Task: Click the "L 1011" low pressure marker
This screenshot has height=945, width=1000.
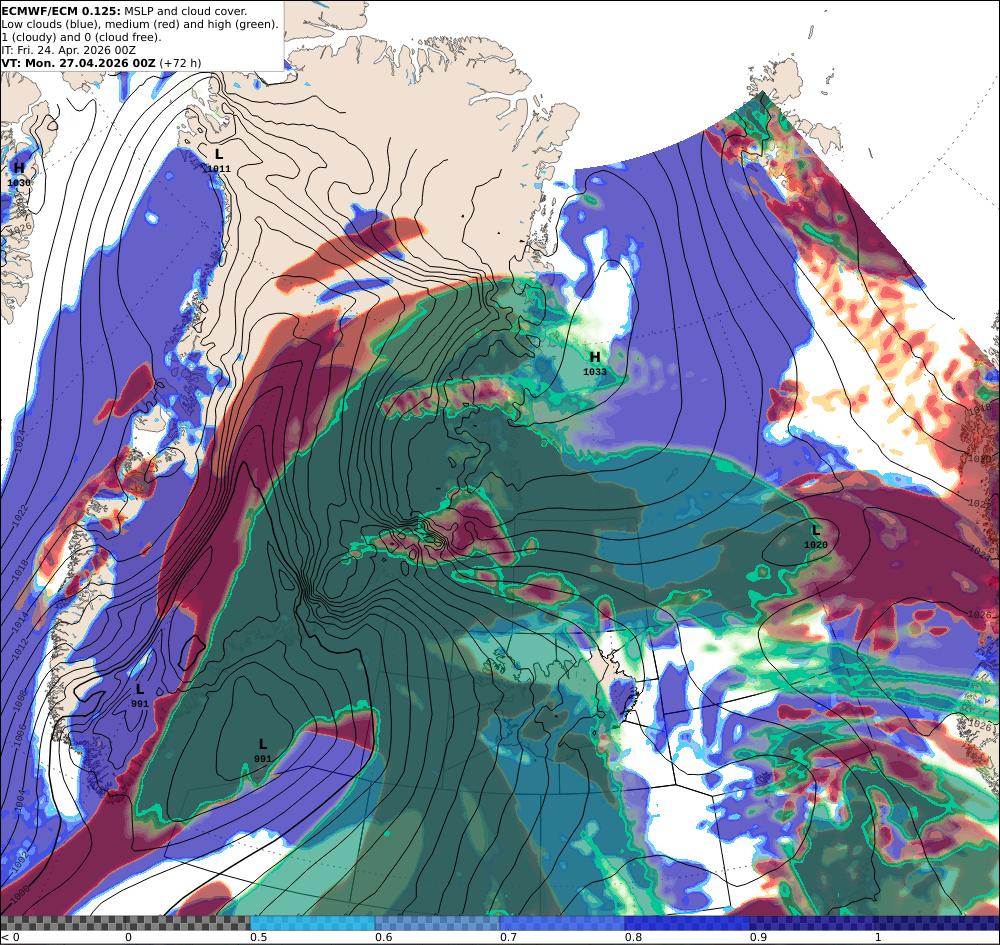Action: coord(219,161)
